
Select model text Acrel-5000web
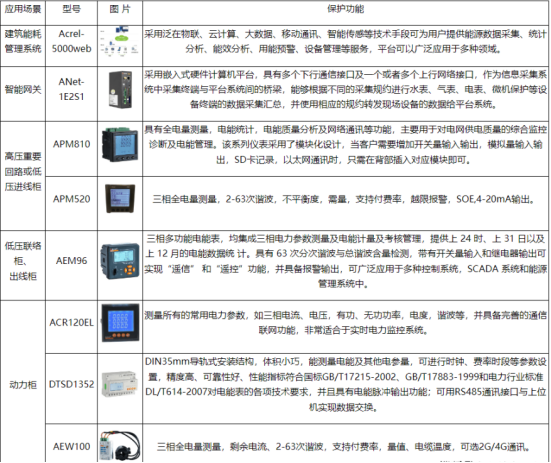tap(71, 41)
